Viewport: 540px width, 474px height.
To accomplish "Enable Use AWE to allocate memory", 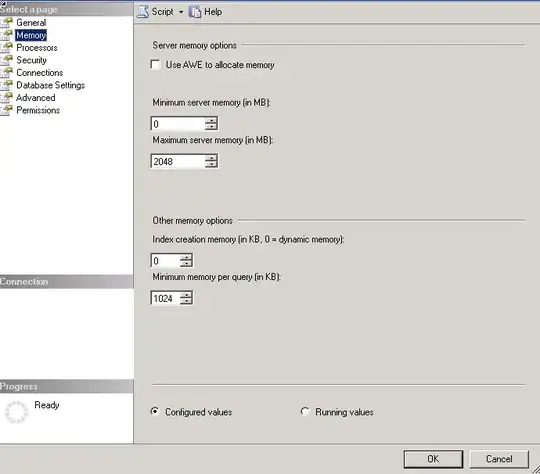I will 156,65.
